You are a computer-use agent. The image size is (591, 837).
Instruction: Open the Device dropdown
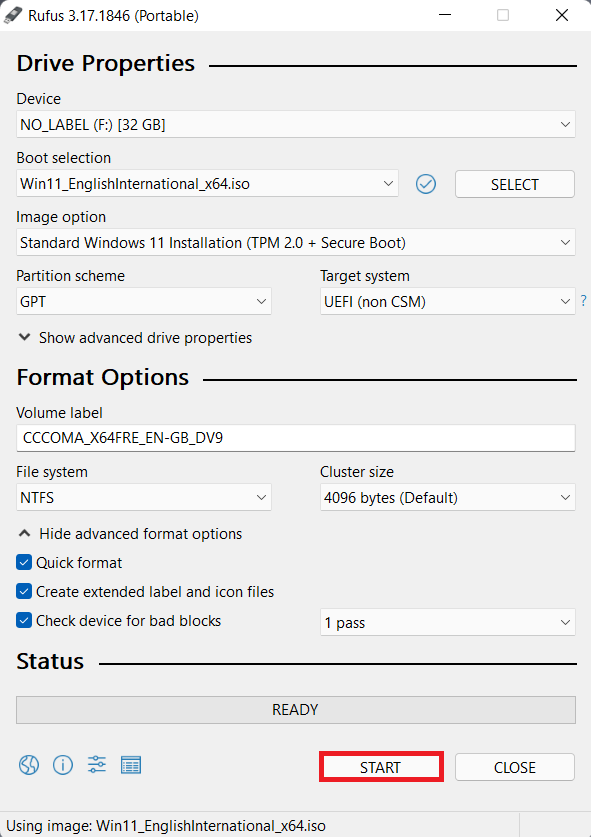(296, 124)
